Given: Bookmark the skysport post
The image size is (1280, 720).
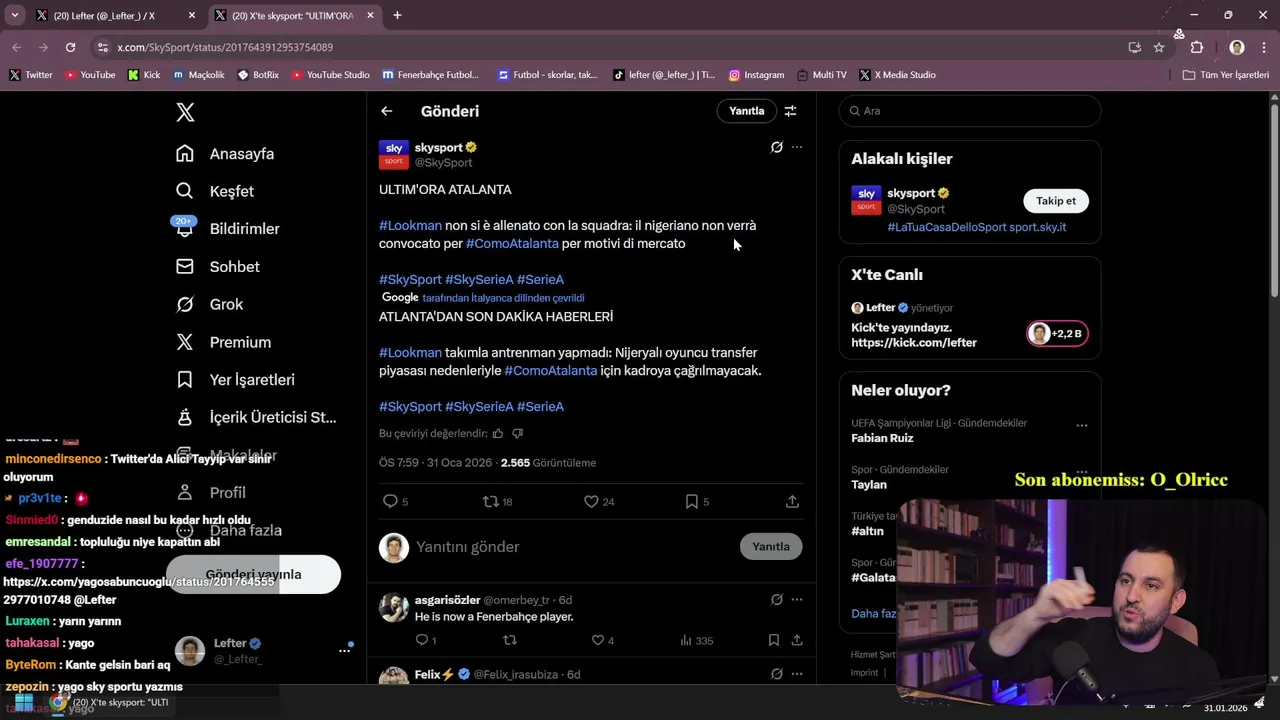Looking at the screenshot, I should [697, 501].
